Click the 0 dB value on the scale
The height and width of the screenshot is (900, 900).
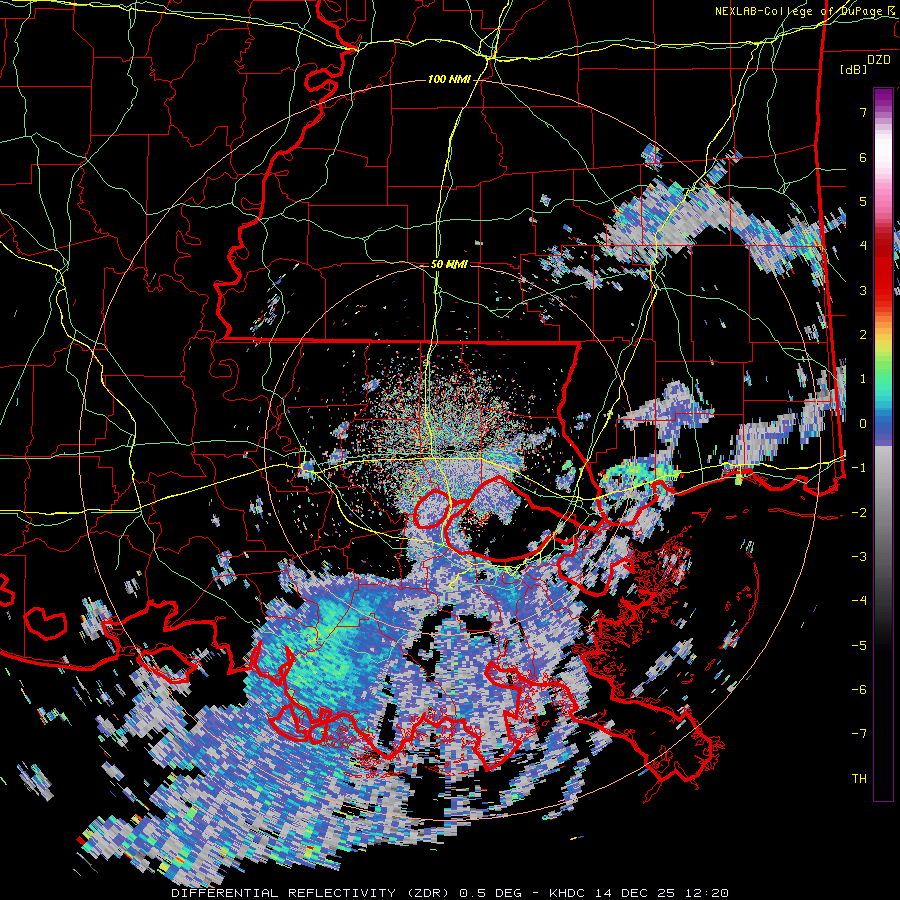(x=863, y=424)
